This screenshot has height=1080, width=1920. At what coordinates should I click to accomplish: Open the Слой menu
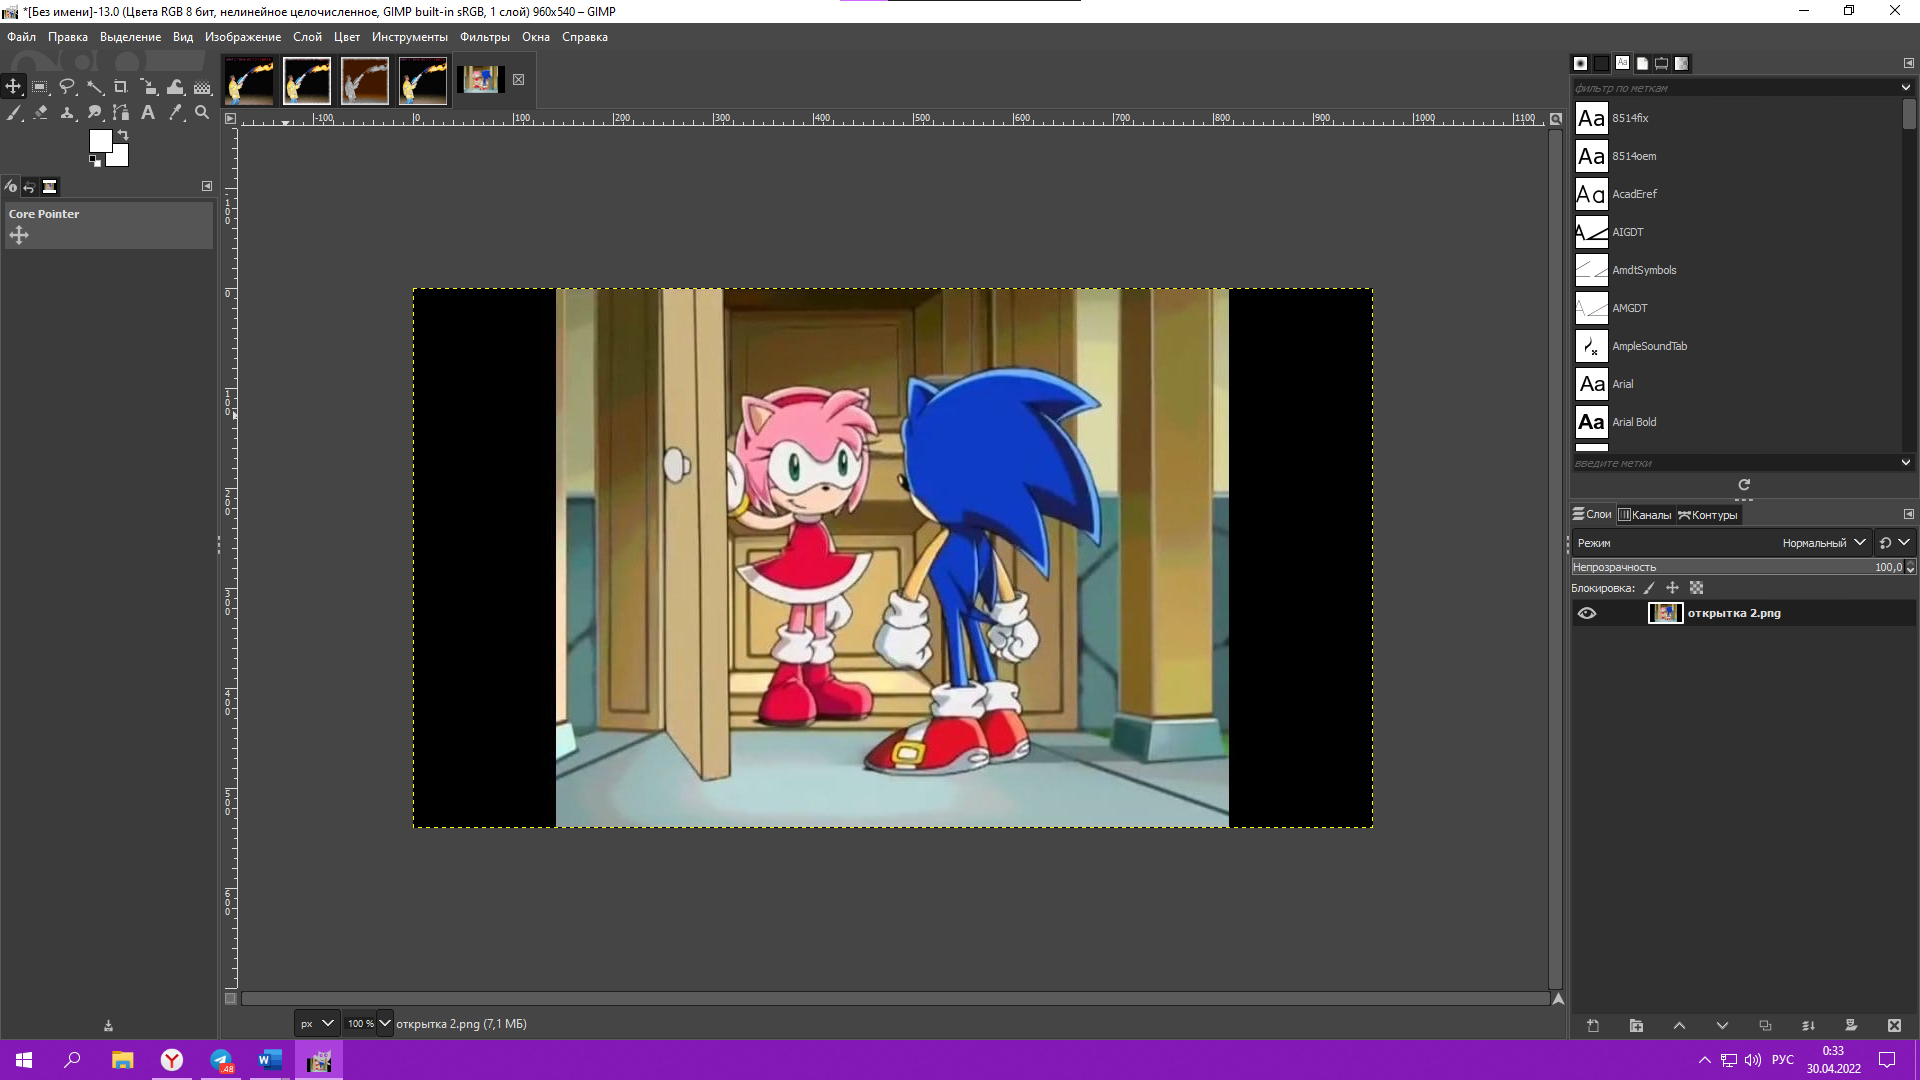307,37
